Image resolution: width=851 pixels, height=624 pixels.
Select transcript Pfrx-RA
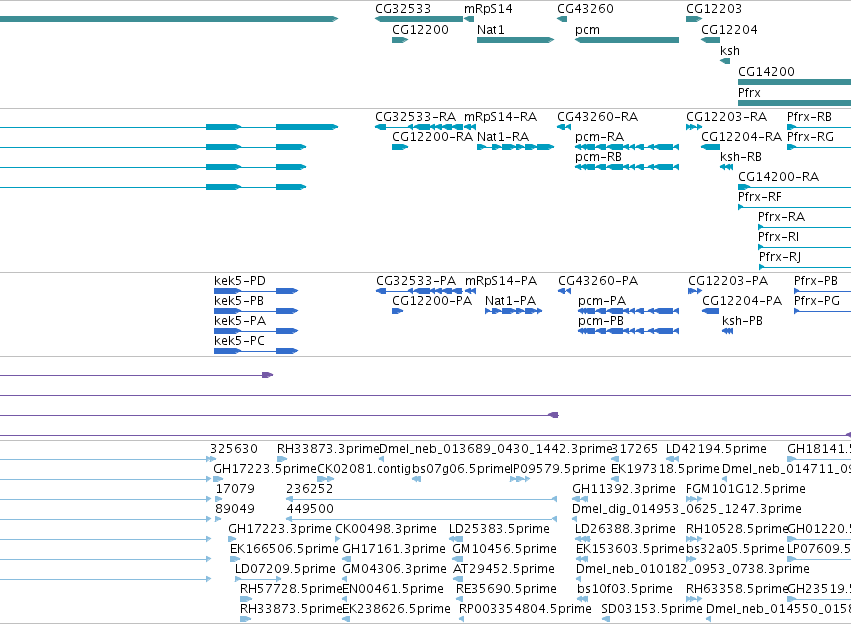pyautogui.click(x=781, y=217)
